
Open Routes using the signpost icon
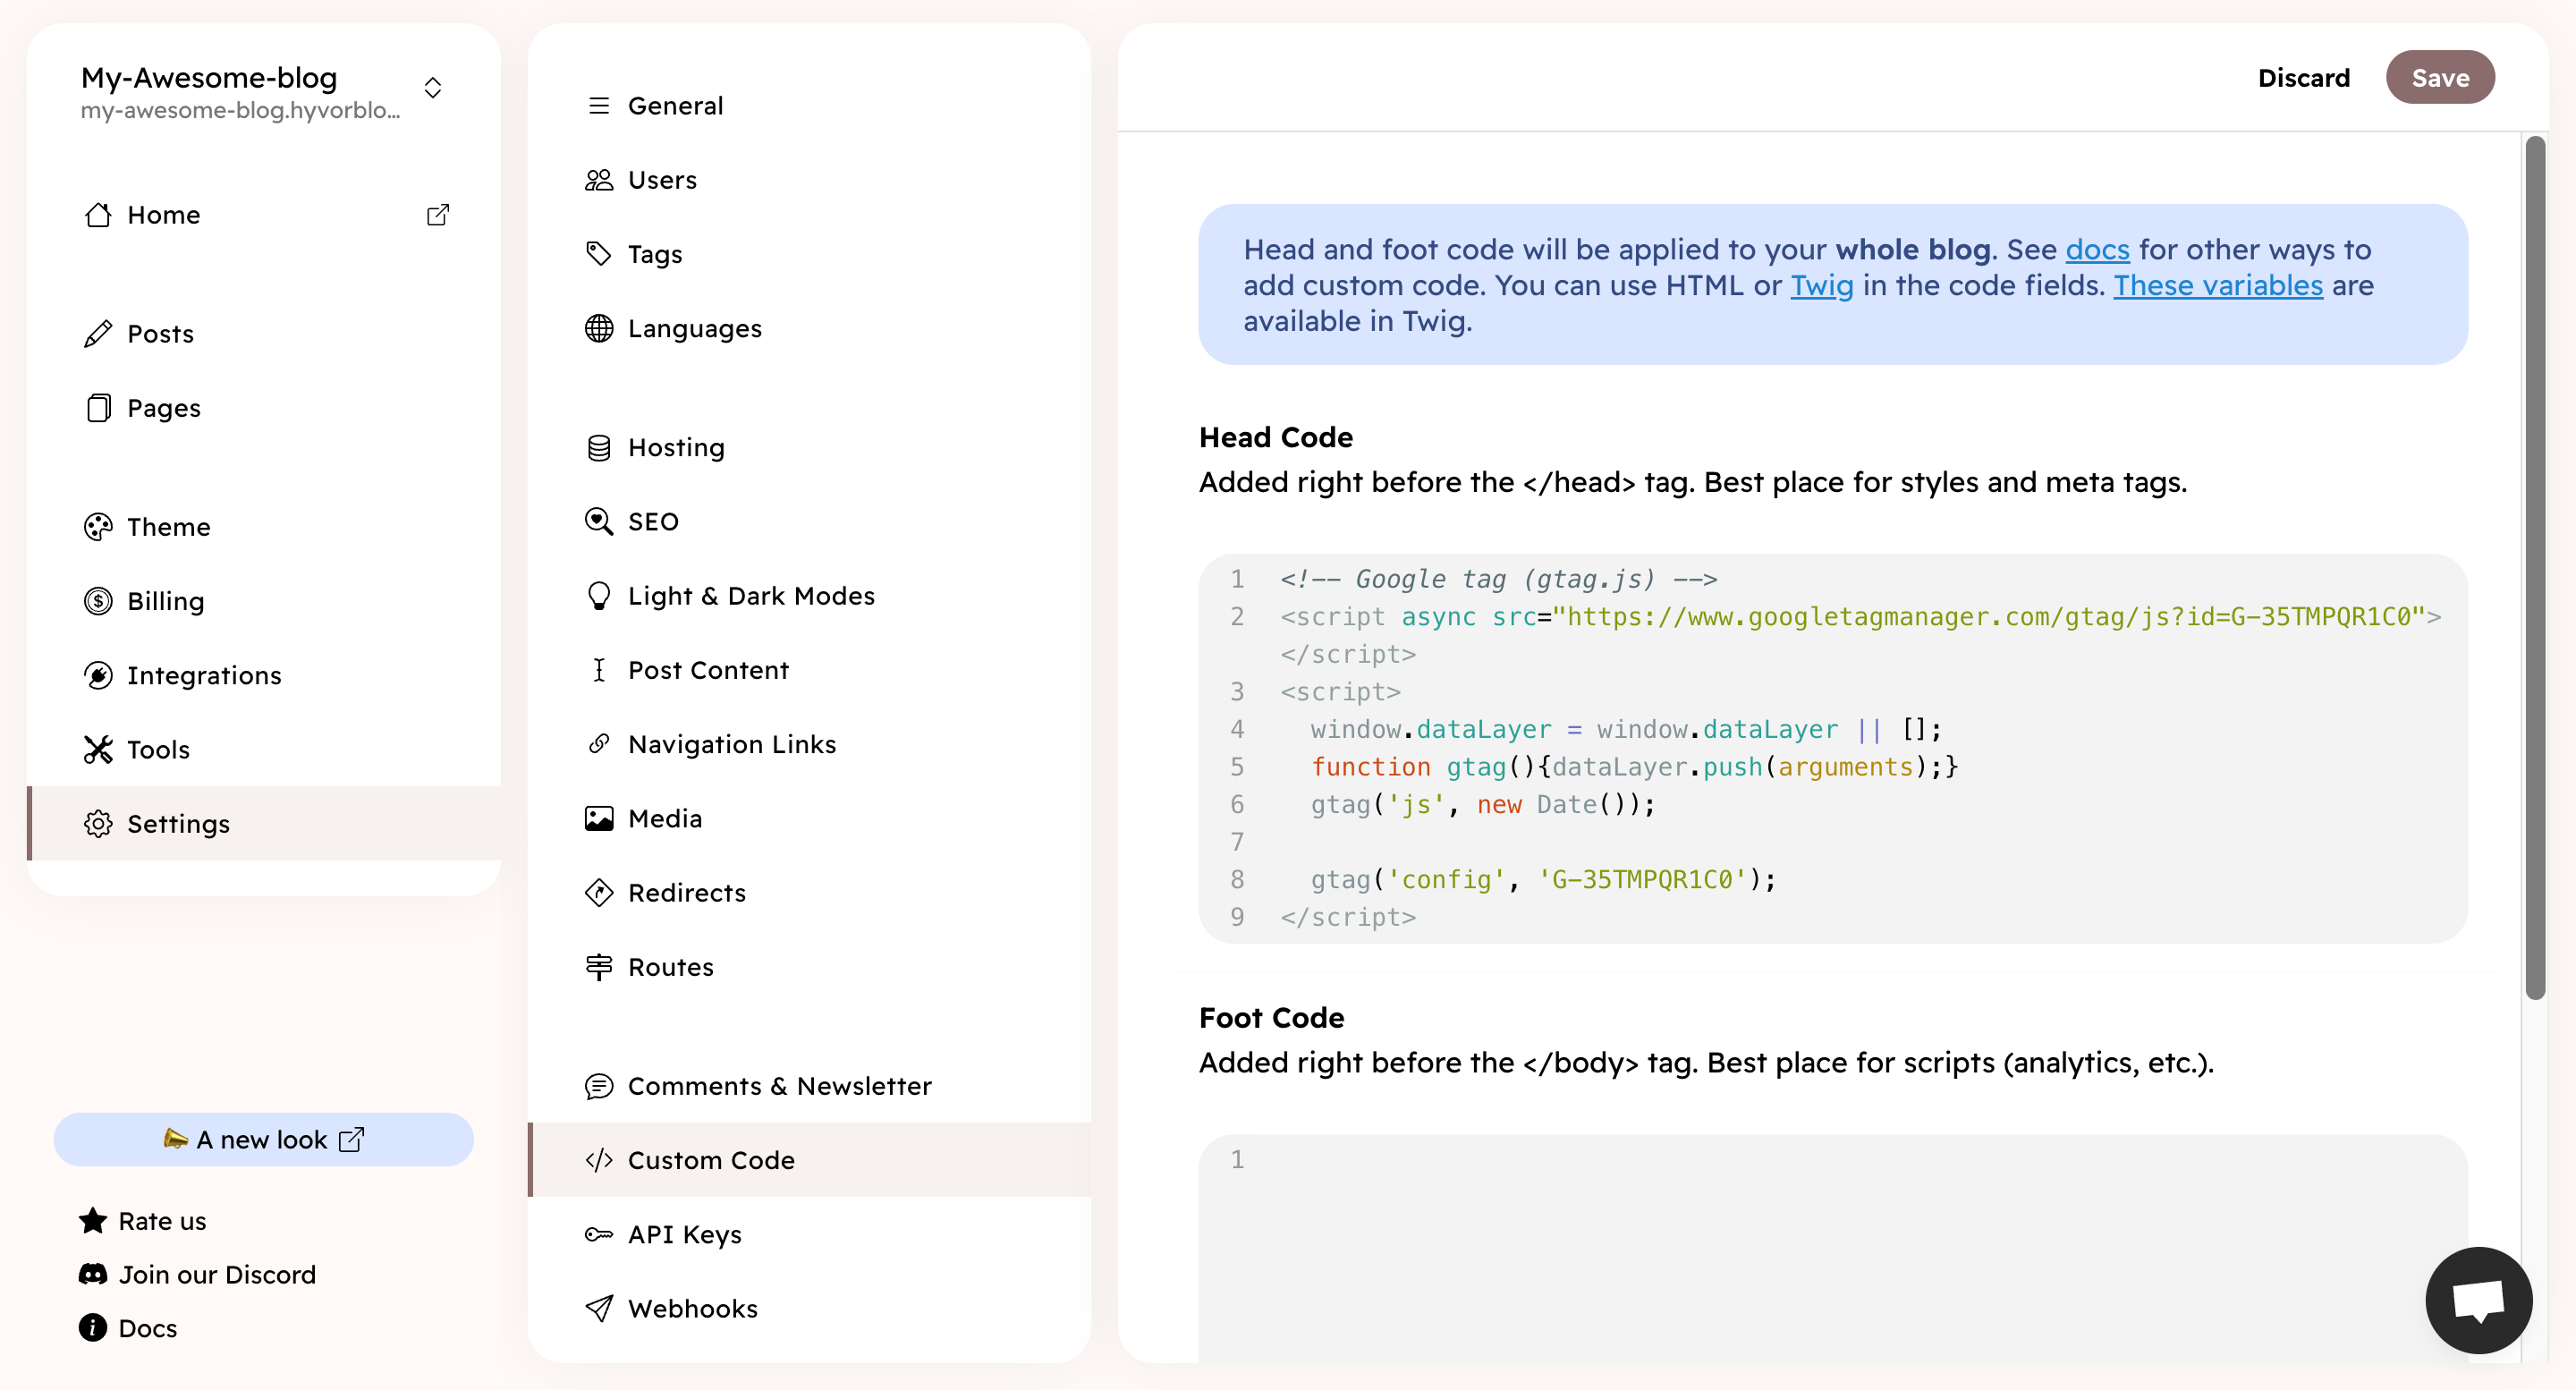598,966
